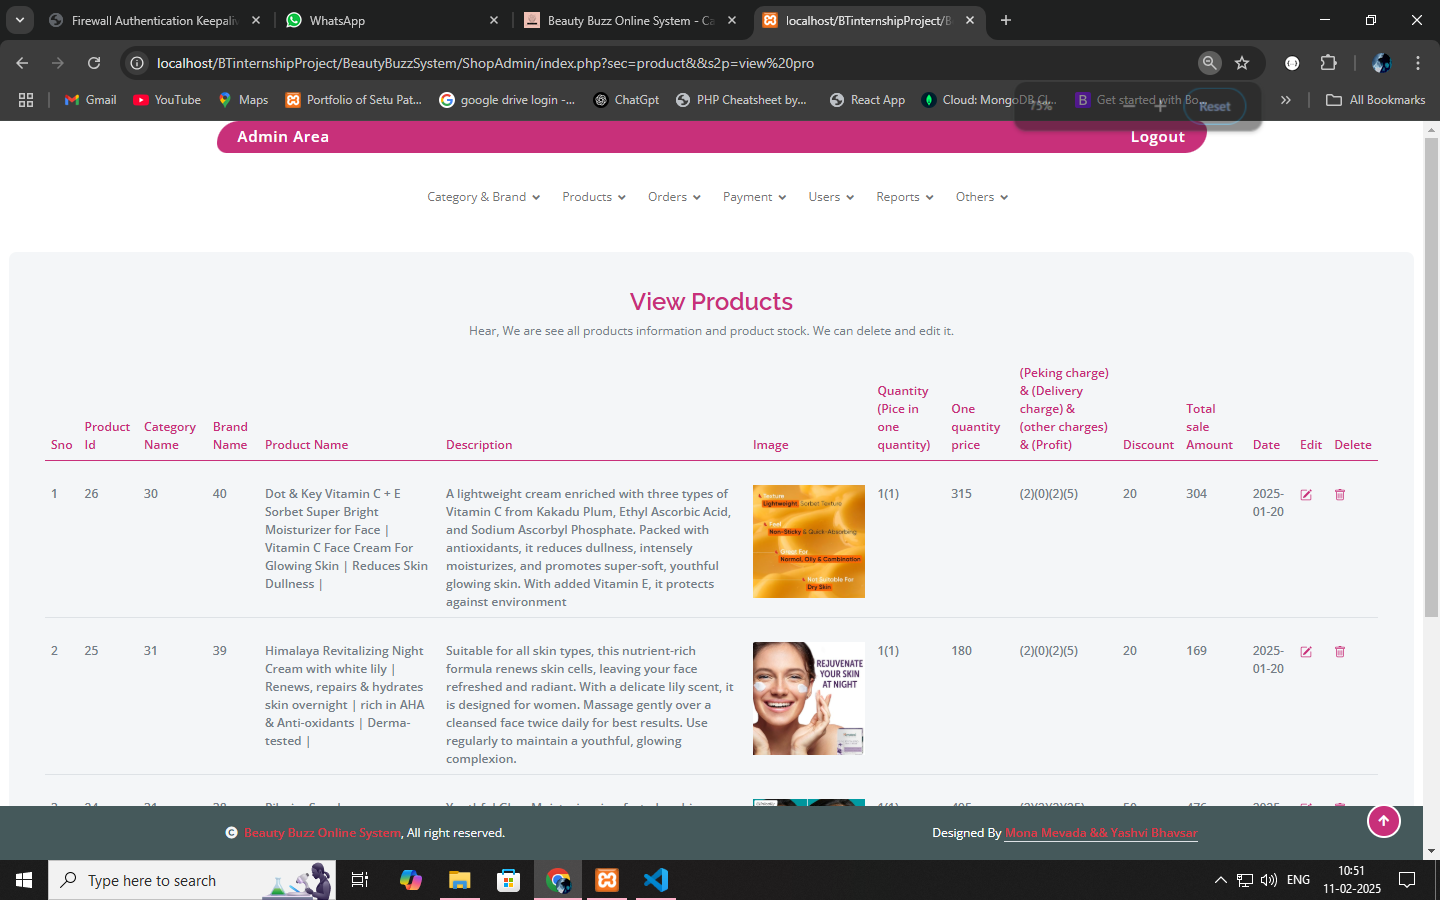This screenshot has height=900, width=1440.
Task: Show hidden system tray icons
Action: [1220, 880]
